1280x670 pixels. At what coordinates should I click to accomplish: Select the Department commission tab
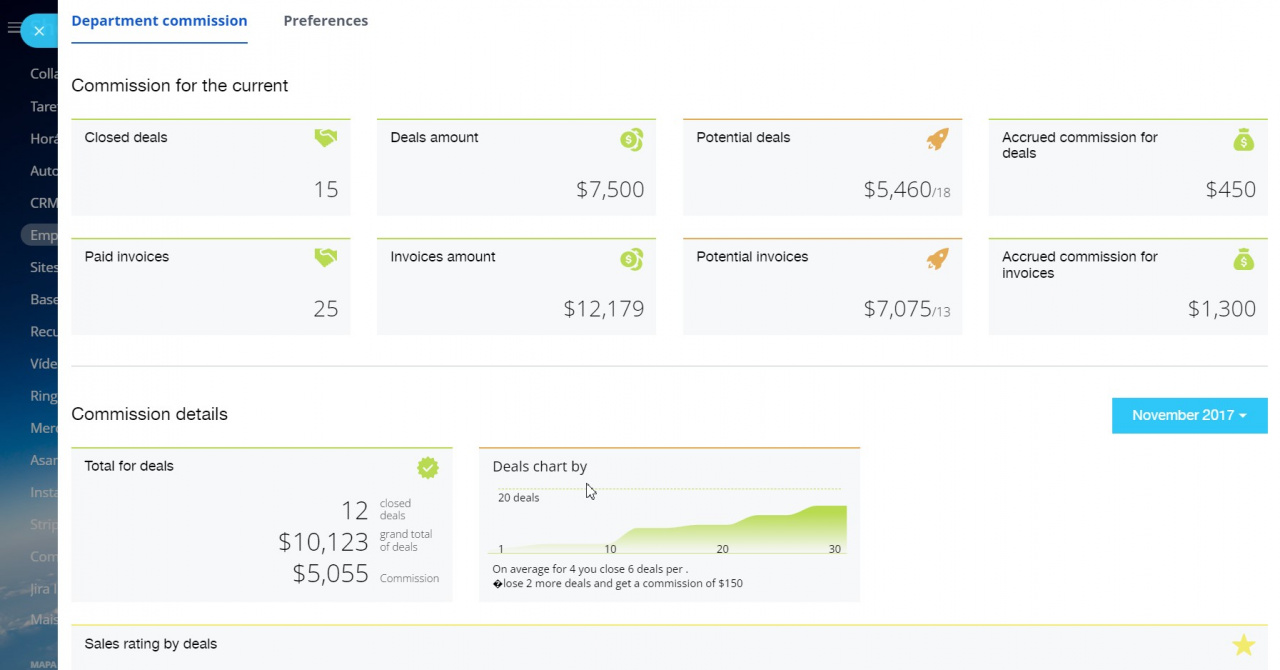(159, 21)
